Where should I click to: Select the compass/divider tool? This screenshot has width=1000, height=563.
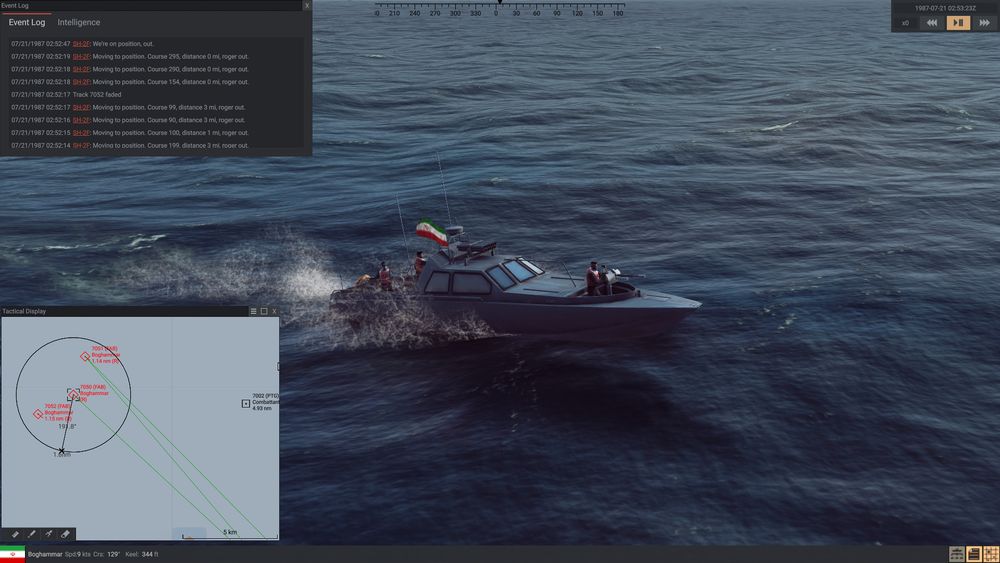tap(48, 534)
